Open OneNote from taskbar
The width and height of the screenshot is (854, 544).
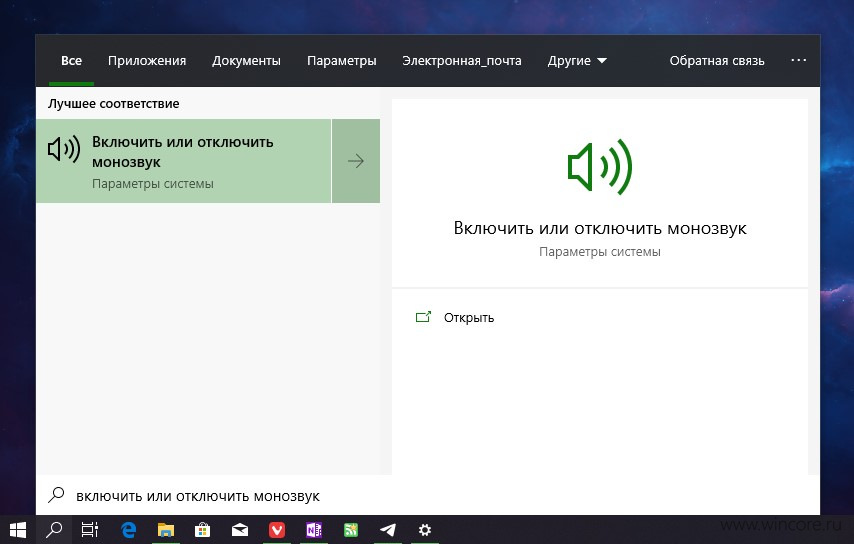coord(314,530)
